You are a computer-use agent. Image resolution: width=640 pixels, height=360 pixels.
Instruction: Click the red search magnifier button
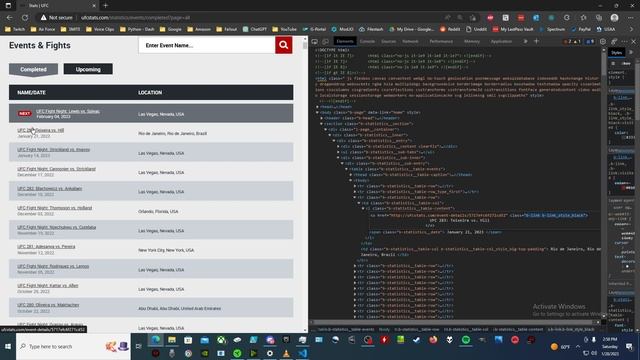pos(284,45)
